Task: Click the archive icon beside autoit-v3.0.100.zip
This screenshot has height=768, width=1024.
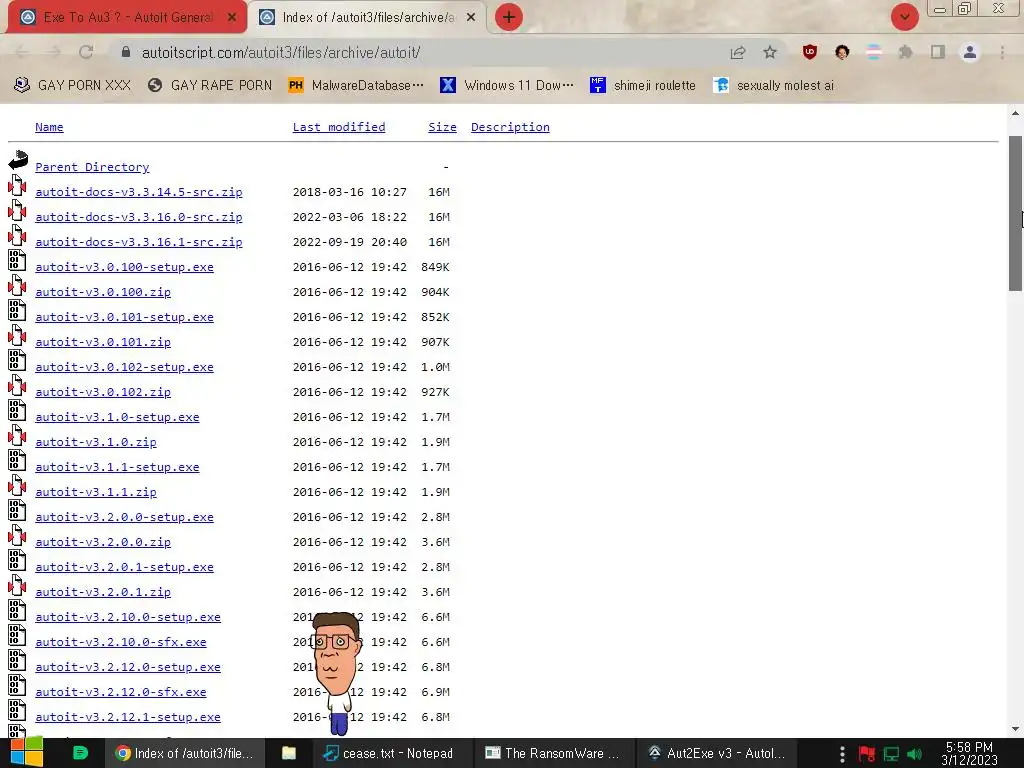Action: coord(17,285)
